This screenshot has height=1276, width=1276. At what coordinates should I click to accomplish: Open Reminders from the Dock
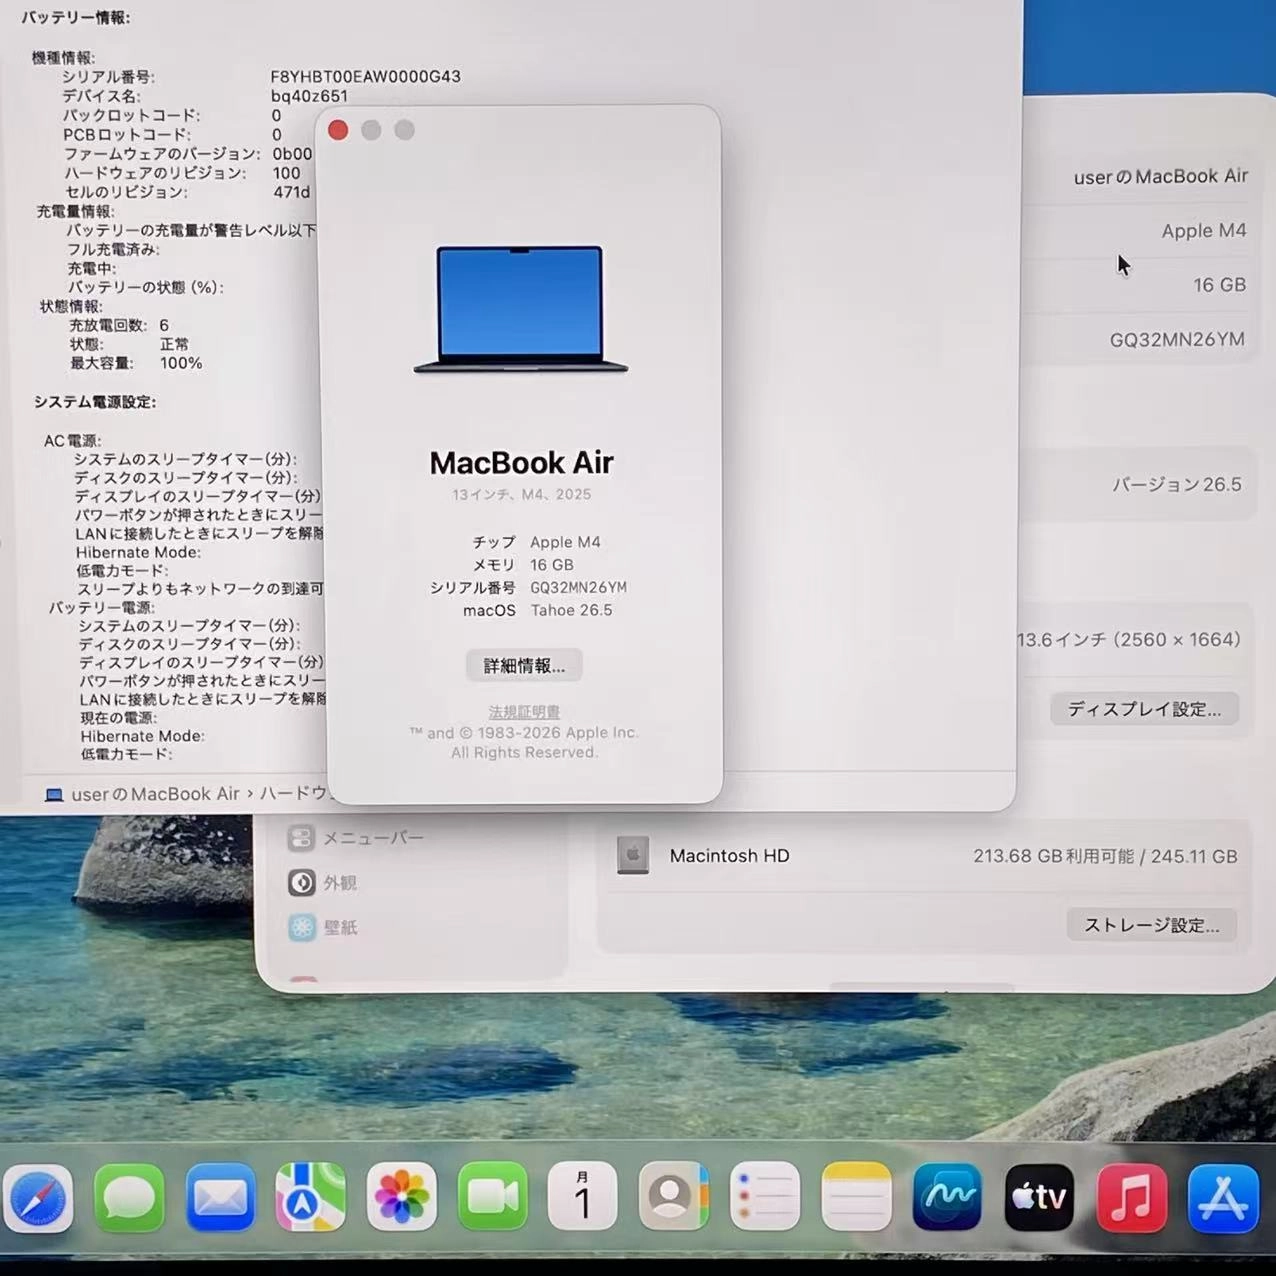click(x=765, y=1197)
